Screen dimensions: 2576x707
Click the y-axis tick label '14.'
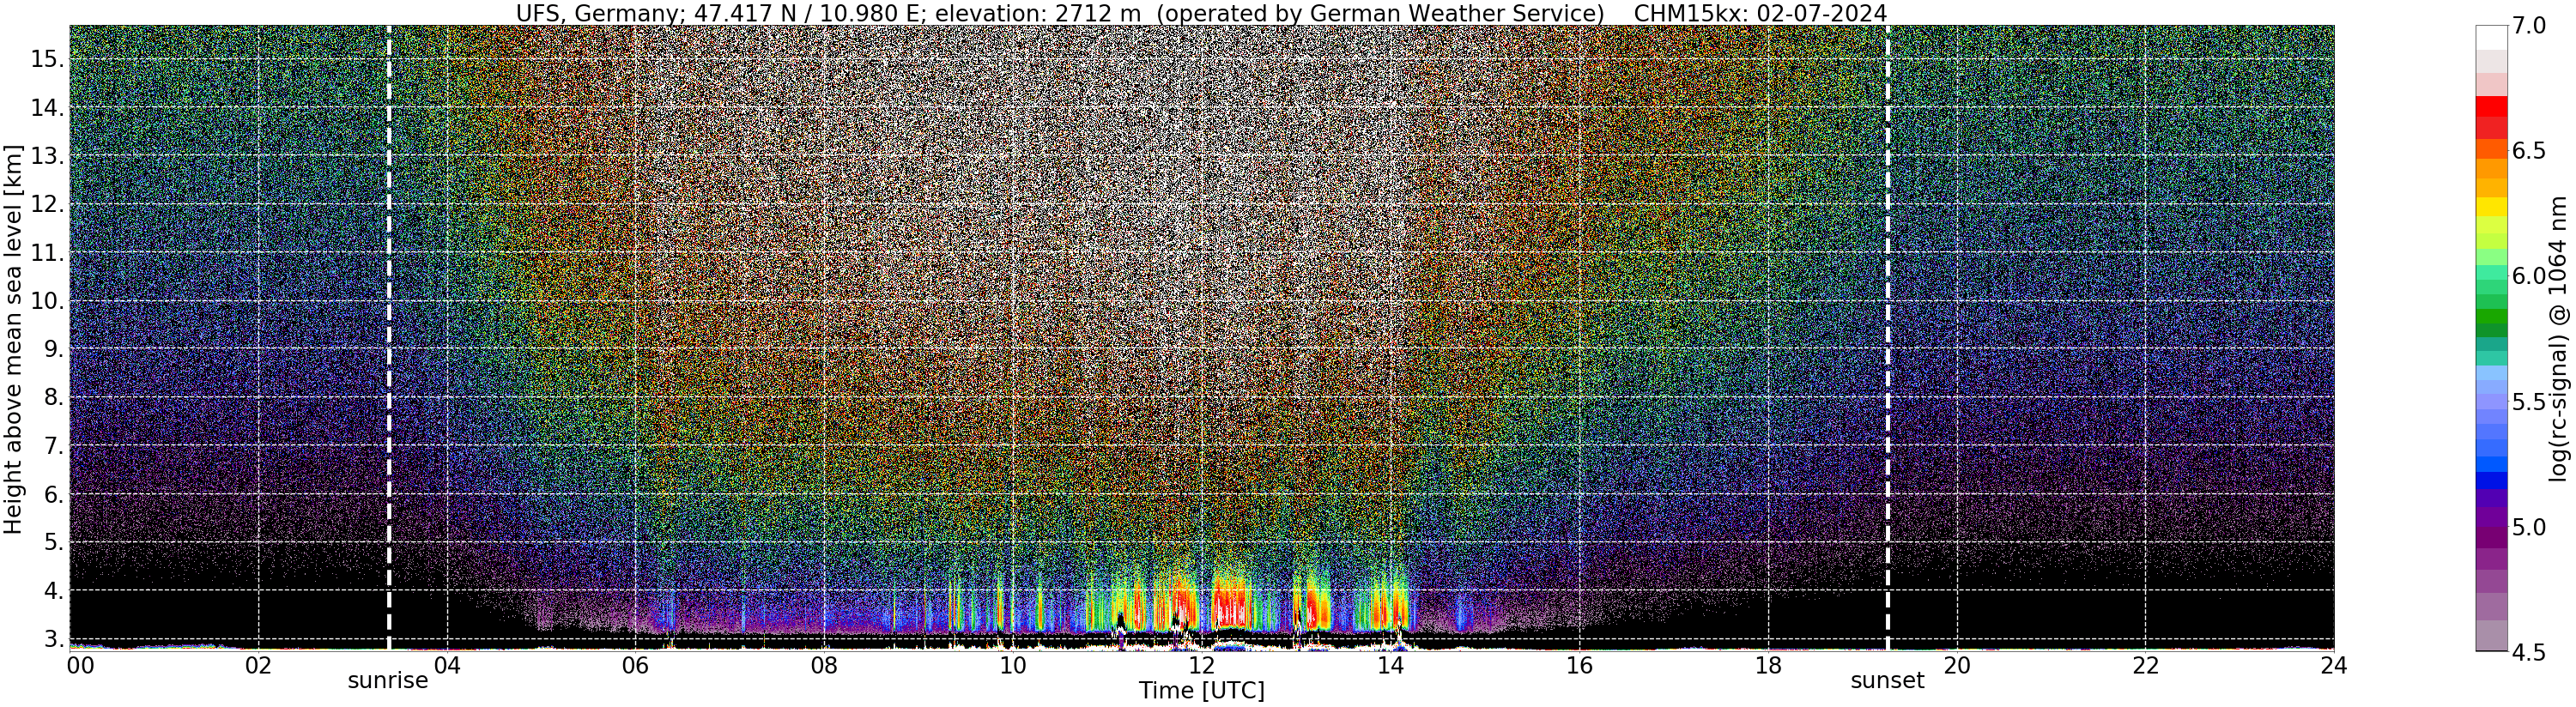[x=47, y=108]
